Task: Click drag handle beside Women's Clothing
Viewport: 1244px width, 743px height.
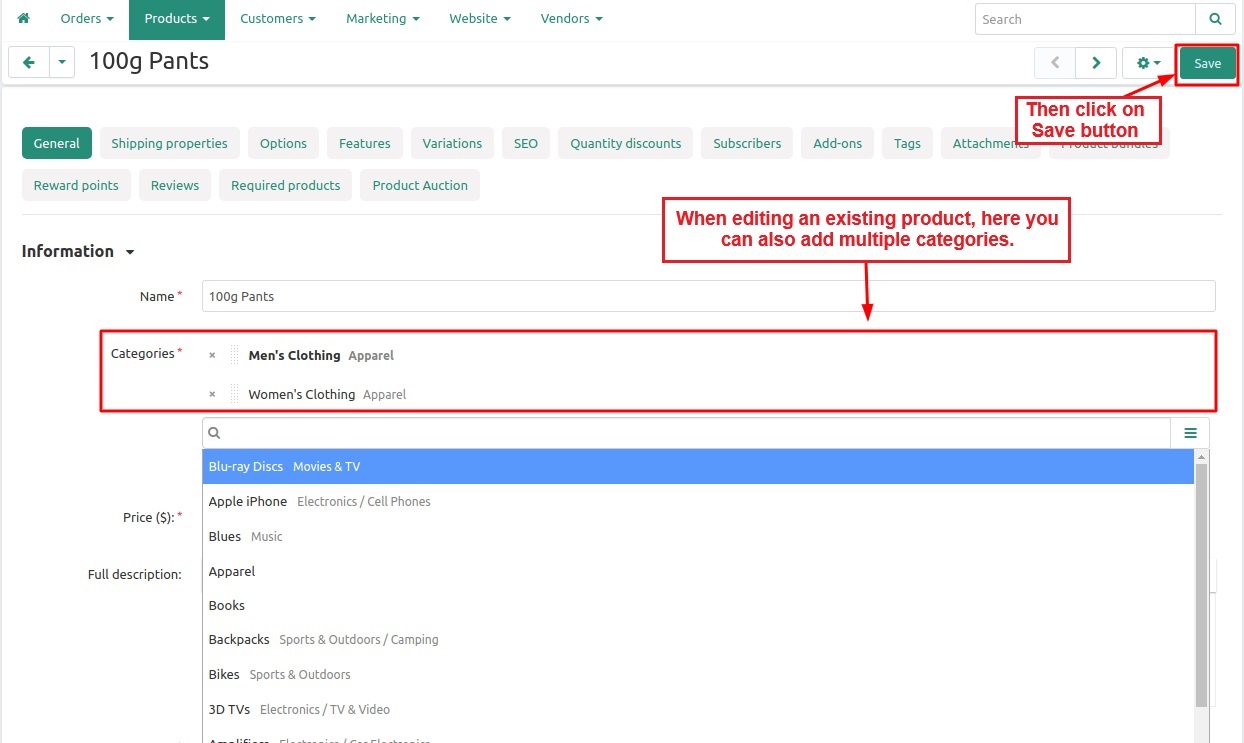Action: [235, 394]
